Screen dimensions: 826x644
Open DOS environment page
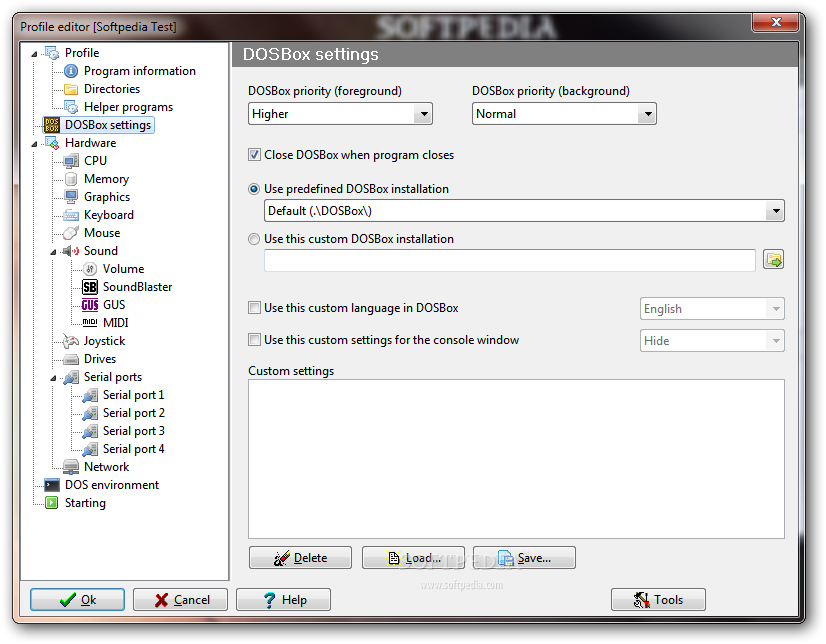tap(112, 485)
